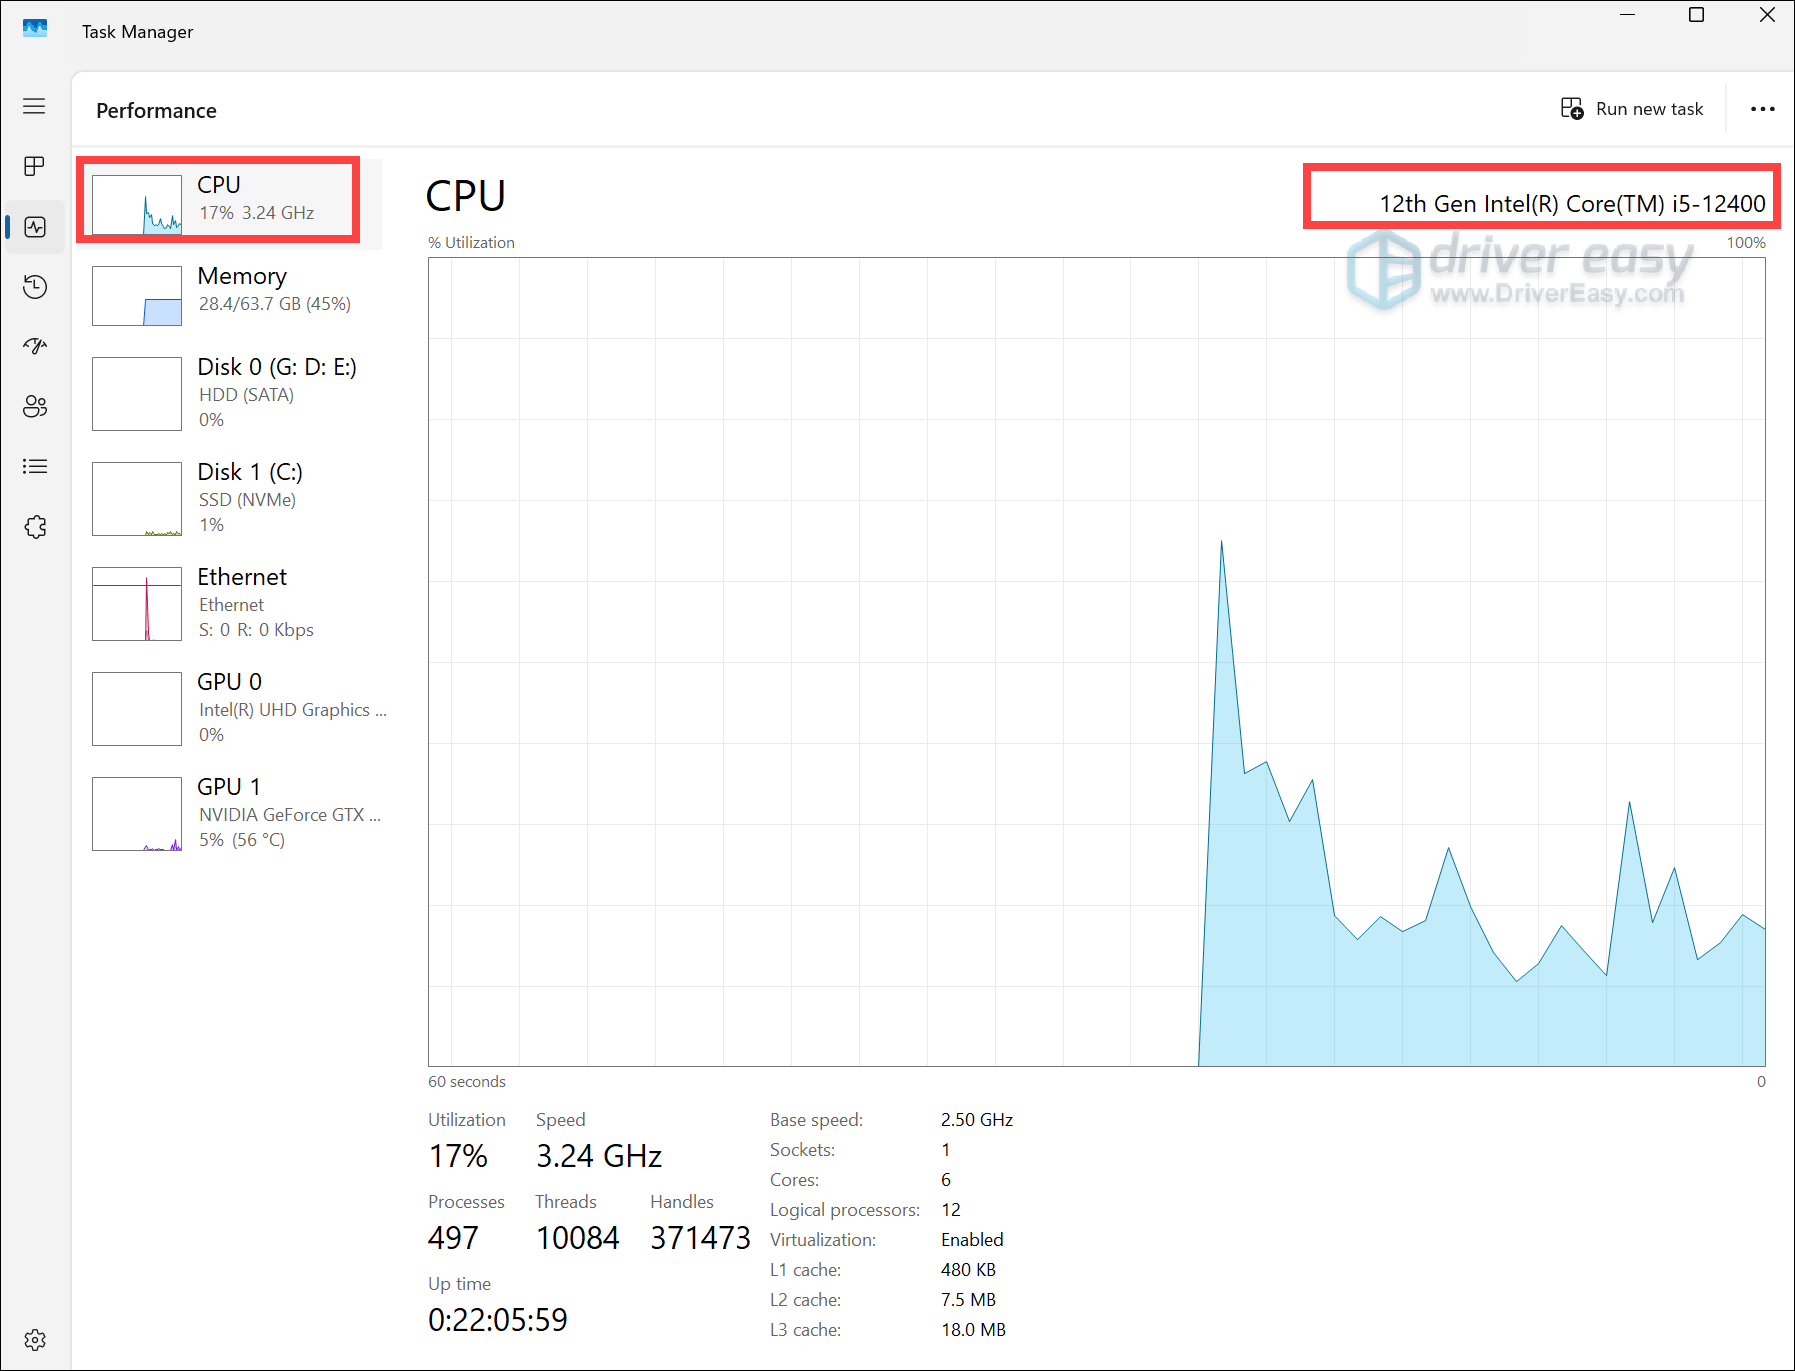Switch to the Memory performance tab
The image size is (1795, 1371).
coord(240,295)
